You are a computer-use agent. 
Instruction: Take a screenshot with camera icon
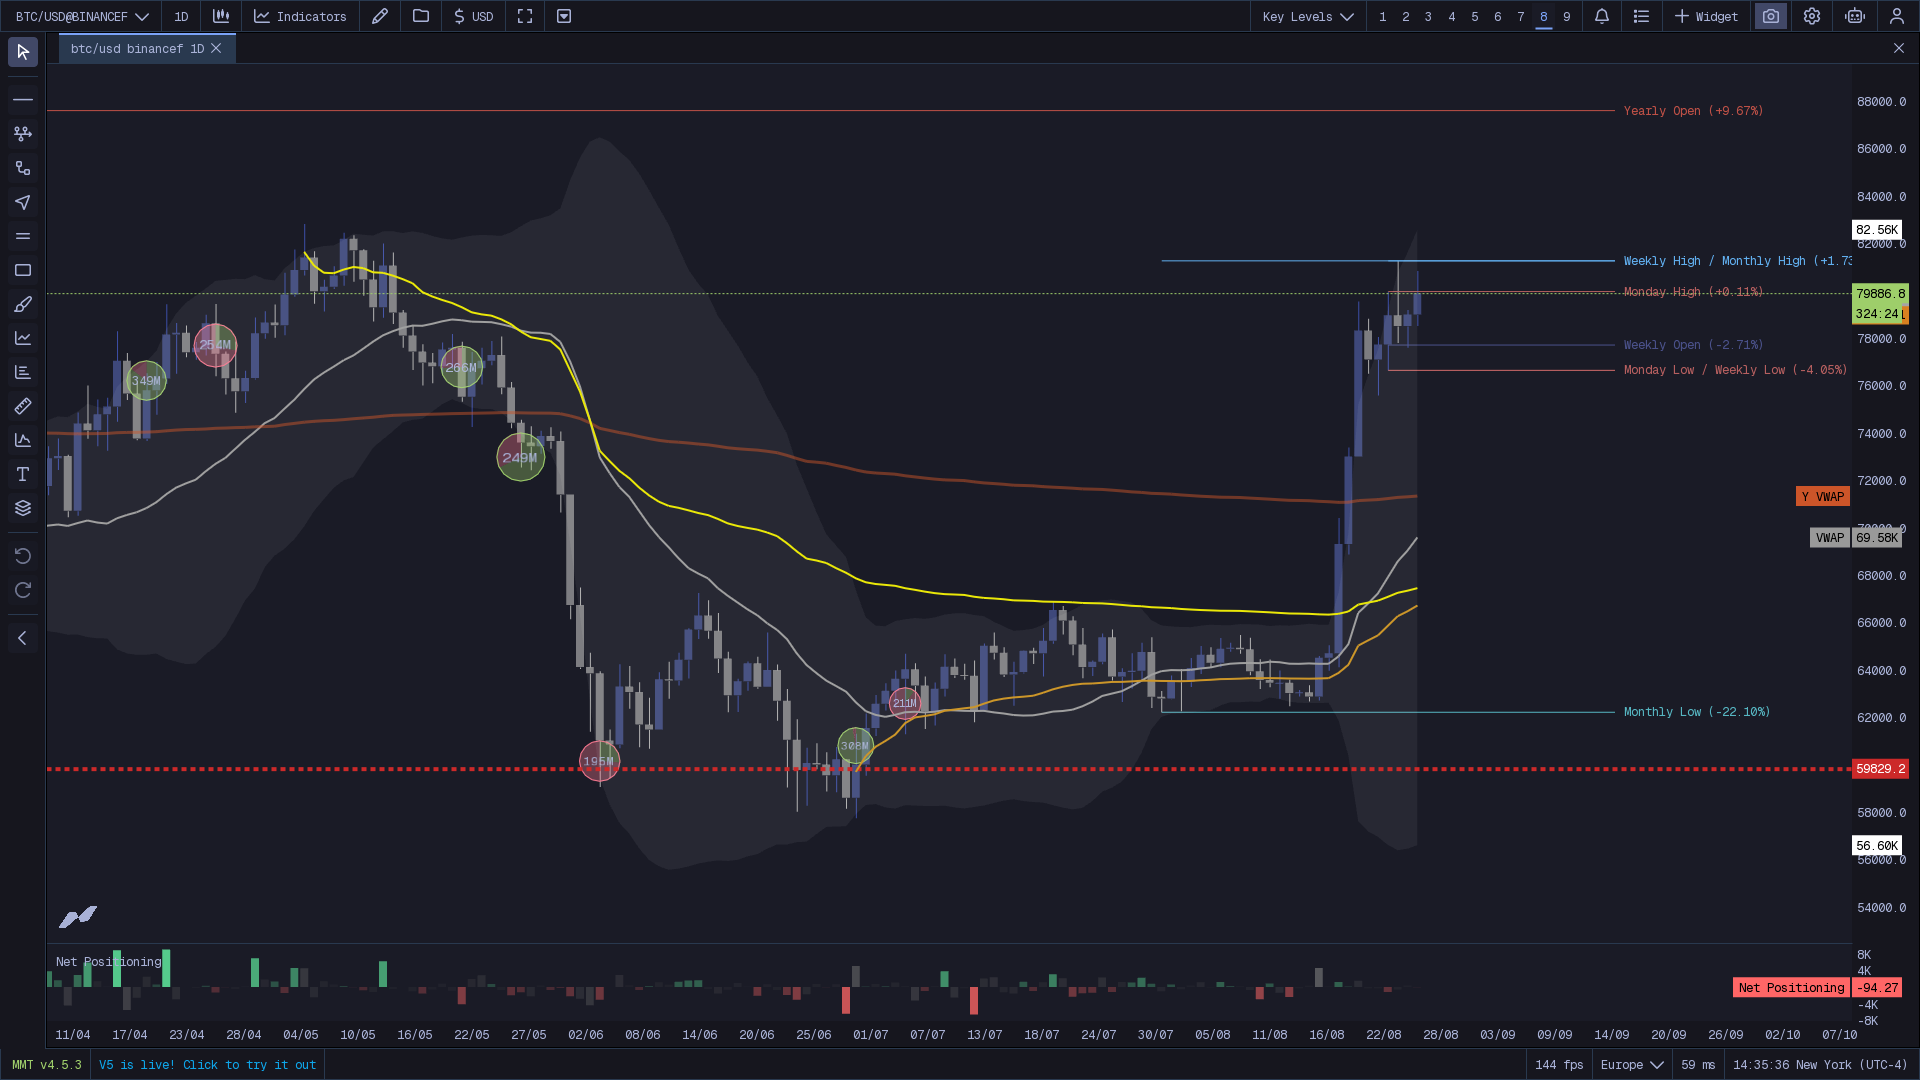[1771, 16]
